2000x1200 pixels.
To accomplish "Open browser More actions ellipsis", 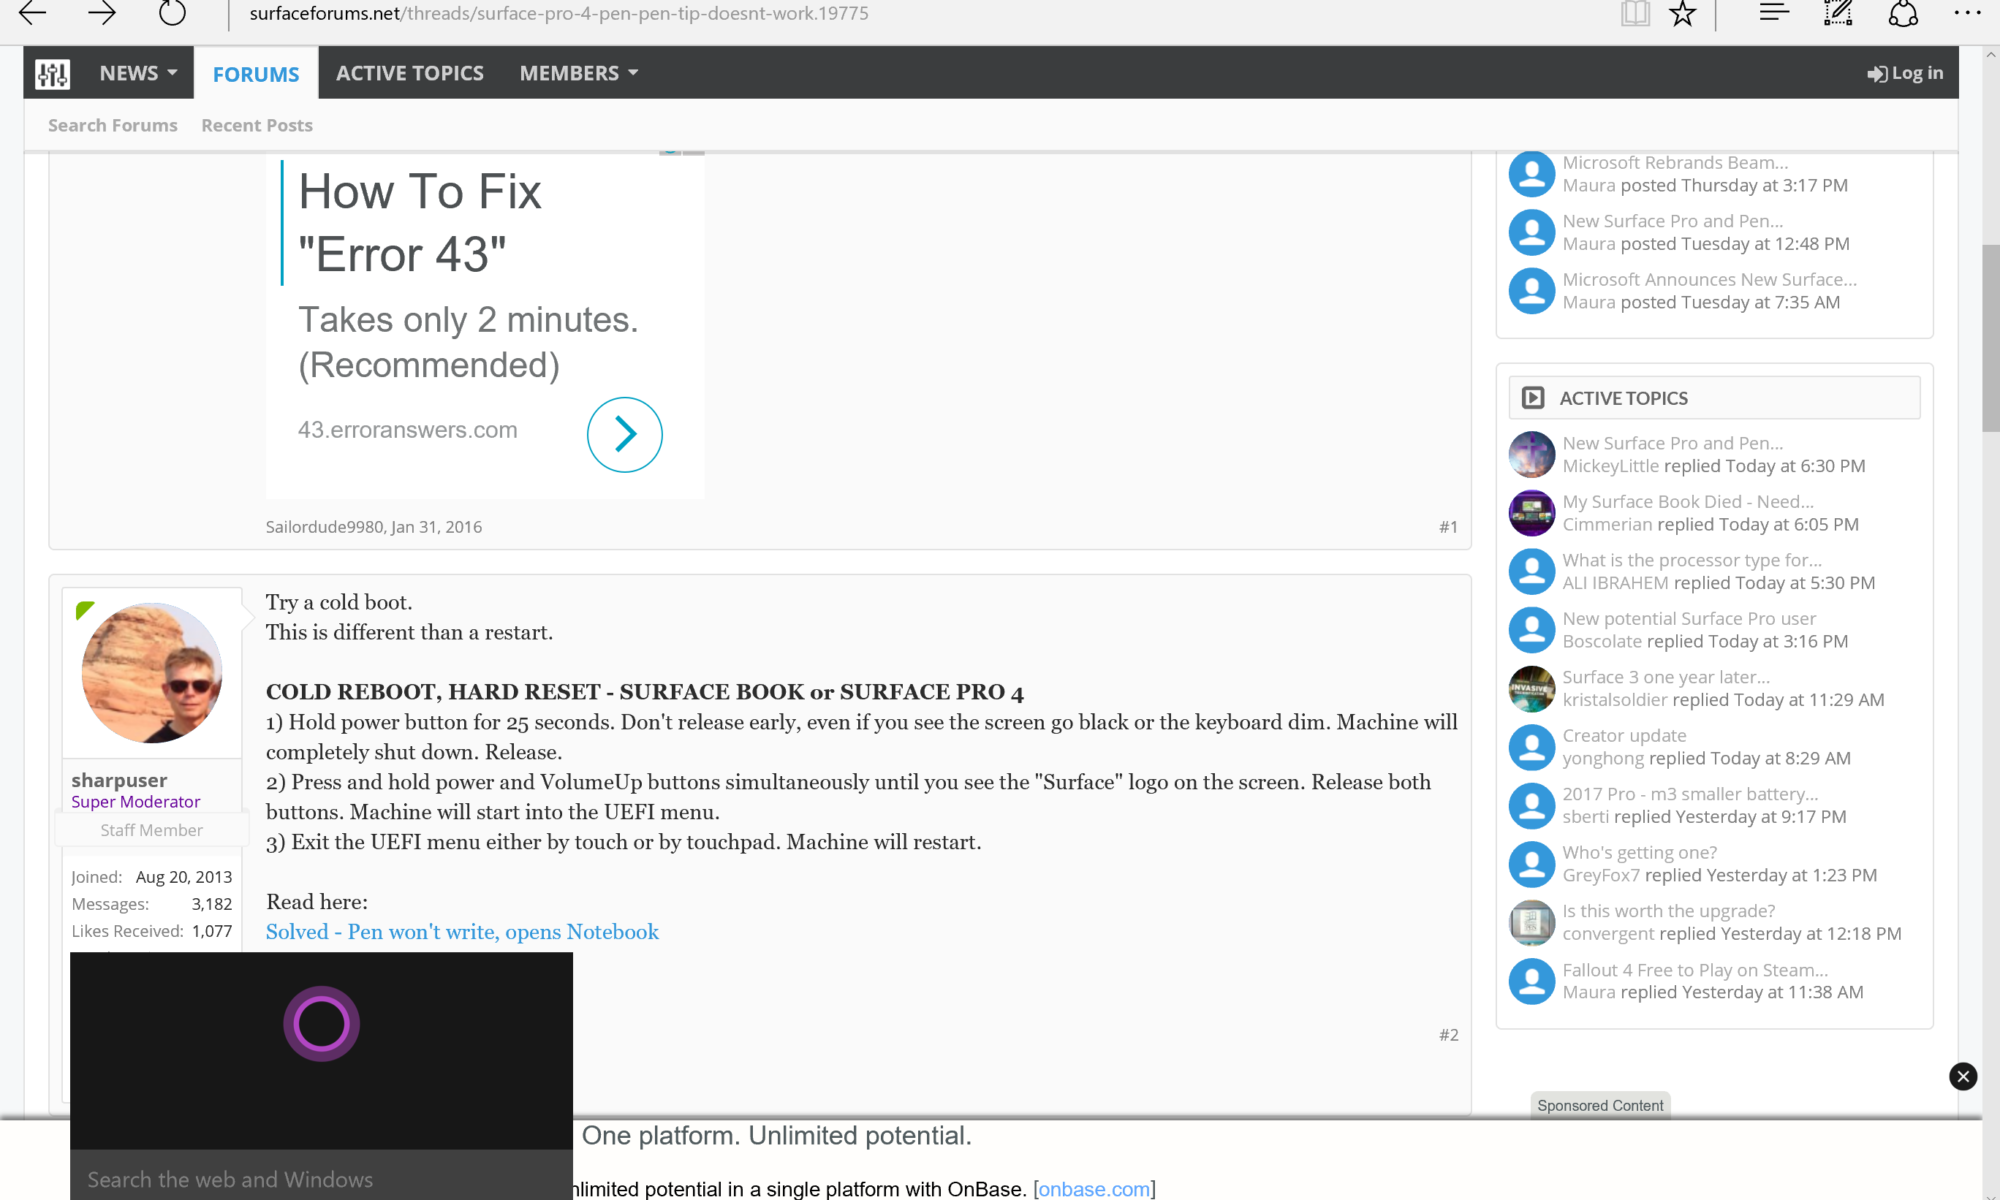I will 1967,13.
